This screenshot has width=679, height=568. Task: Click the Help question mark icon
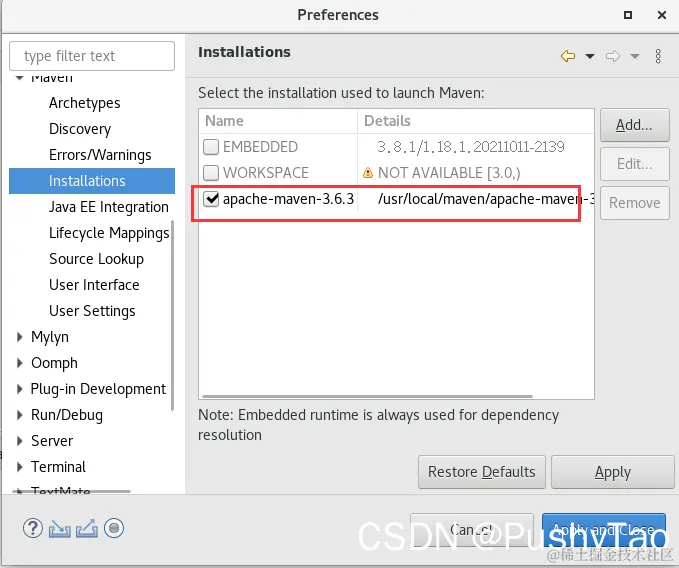click(33, 528)
